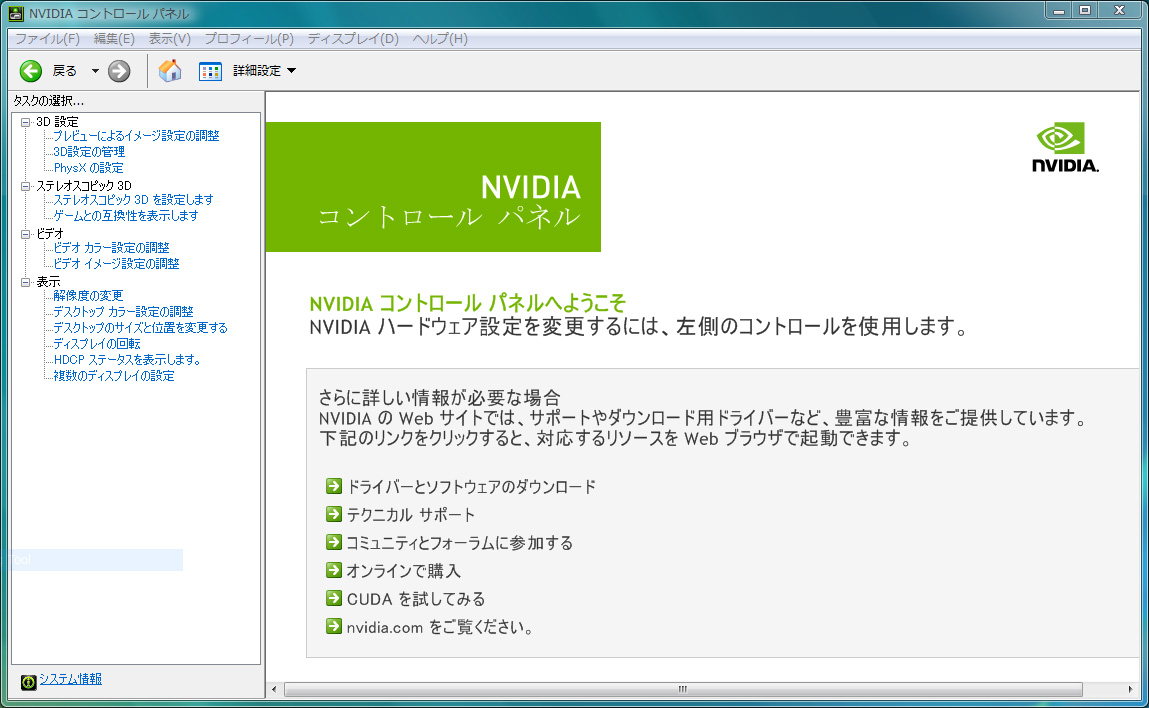Click the System Information icon beside システム情報
Screen dimensions: 1149x708
(x=29, y=682)
